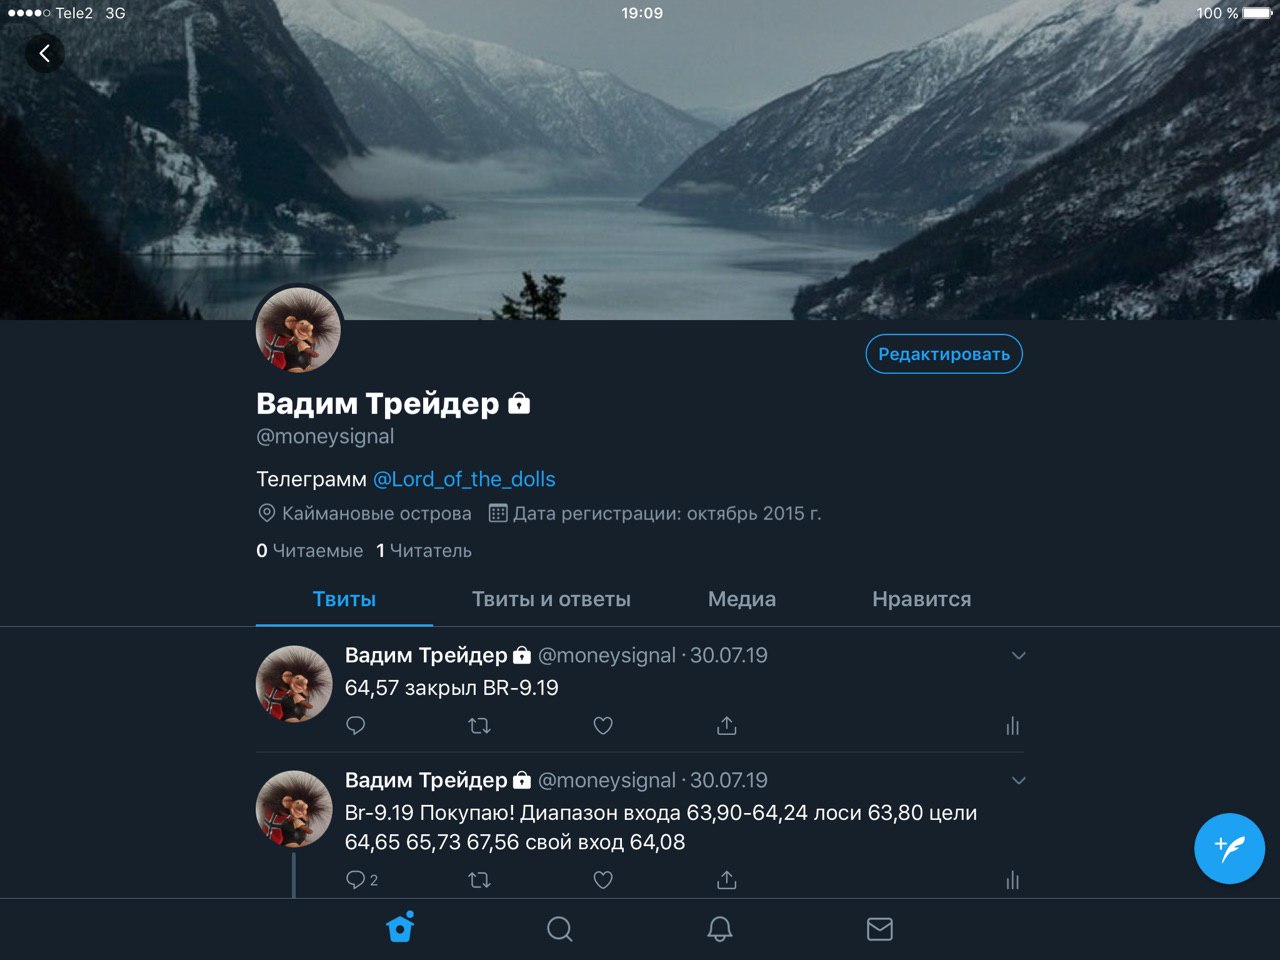Open Notifications bell in the bottom bar
Image resolution: width=1280 pixels, height=960 pixels.
pos(720,929)
